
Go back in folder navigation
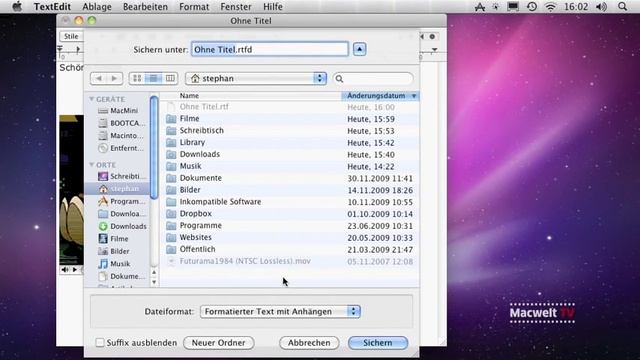[98, 78]
